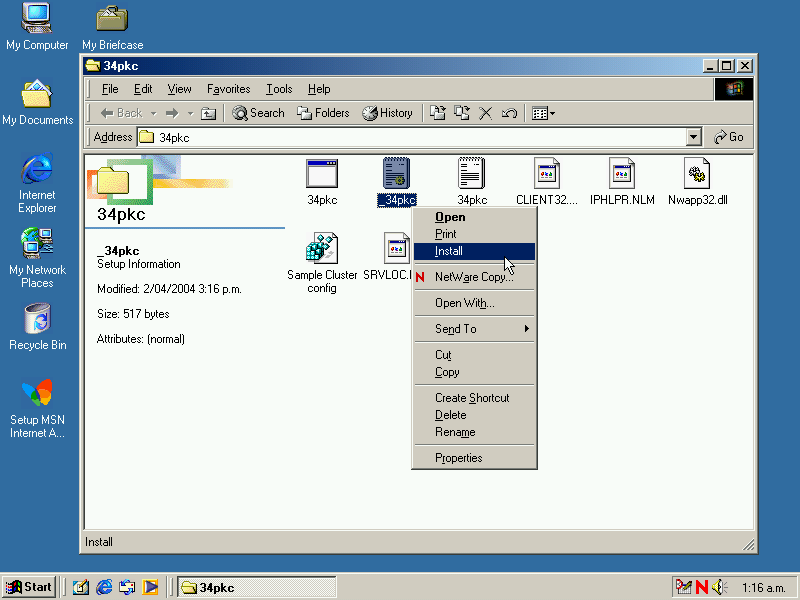Choose Create Shortcut from context menu

474,398
